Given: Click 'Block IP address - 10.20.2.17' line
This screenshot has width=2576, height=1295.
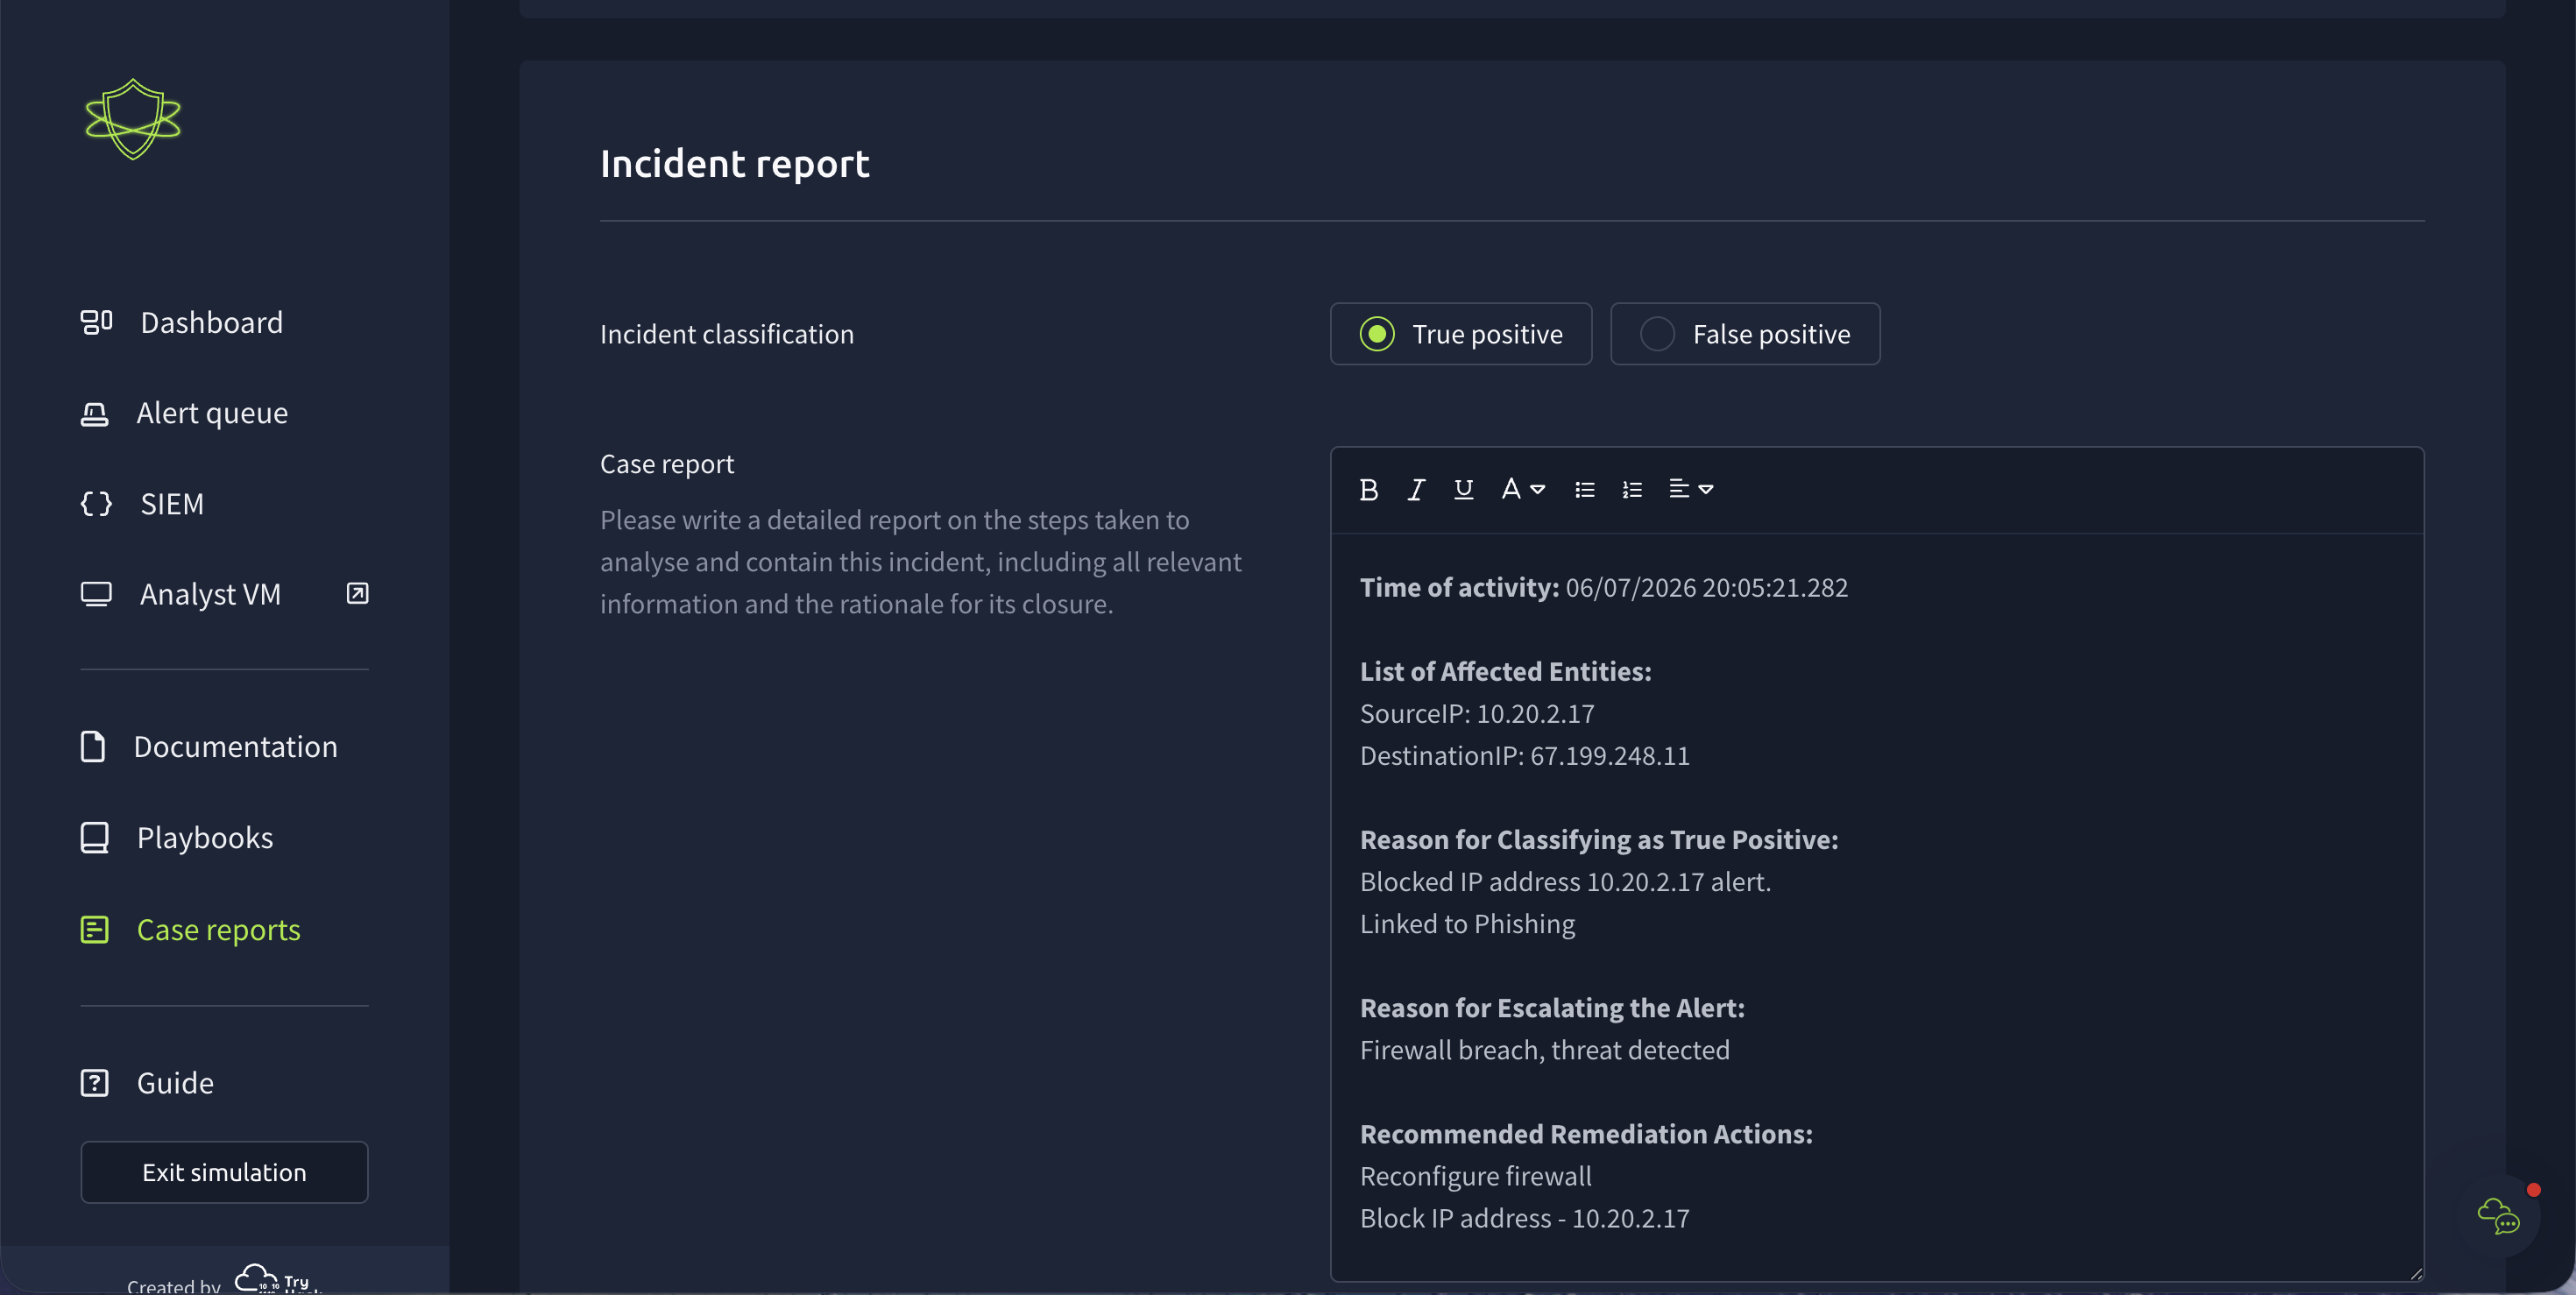Looking at the screenshot, I should pos(1525,1218).
